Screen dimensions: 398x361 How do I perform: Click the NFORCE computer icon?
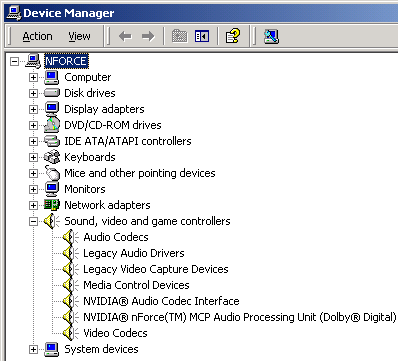pyautogui.click(x=33, y=61)
